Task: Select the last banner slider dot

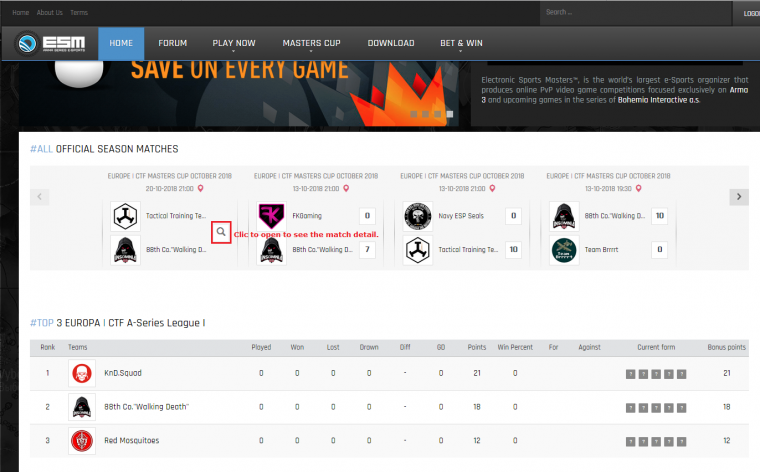Action: coord(450,114)
